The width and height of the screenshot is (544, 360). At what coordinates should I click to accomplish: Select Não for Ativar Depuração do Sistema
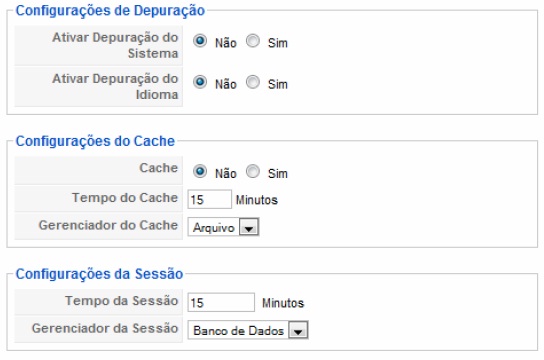pos(200,41)
